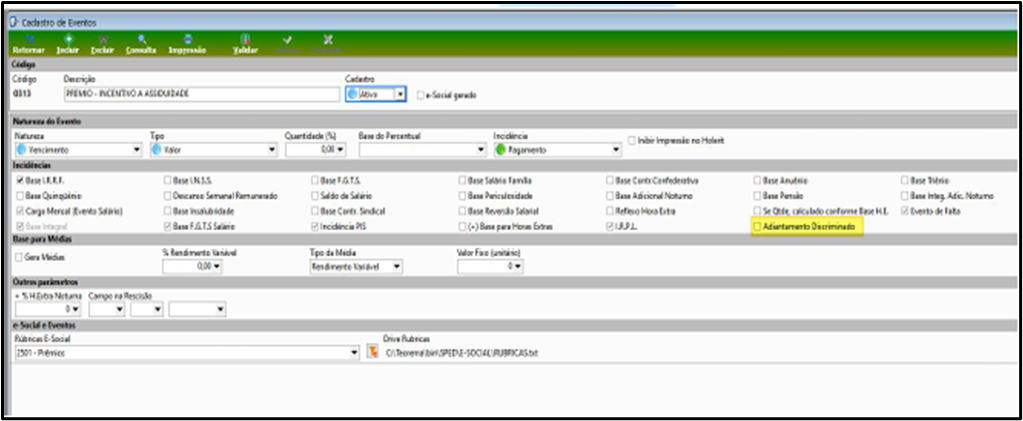The height and width of the screenshot is (421, 1023).
Task: Click the Incluir toolbar icon
Action: click(68, 39)
